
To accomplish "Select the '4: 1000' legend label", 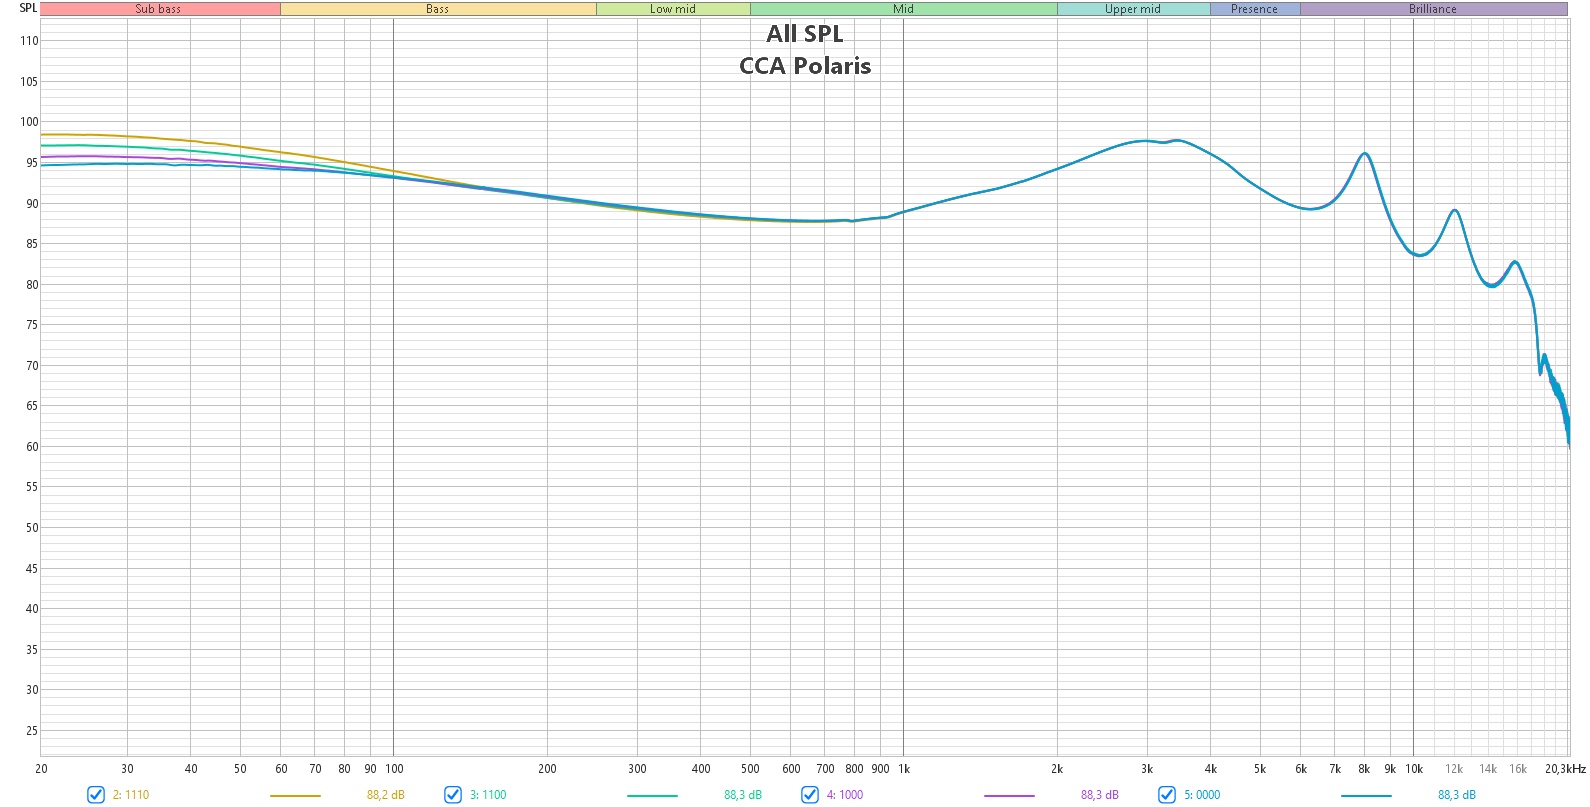I will click(x=845, y=795).
